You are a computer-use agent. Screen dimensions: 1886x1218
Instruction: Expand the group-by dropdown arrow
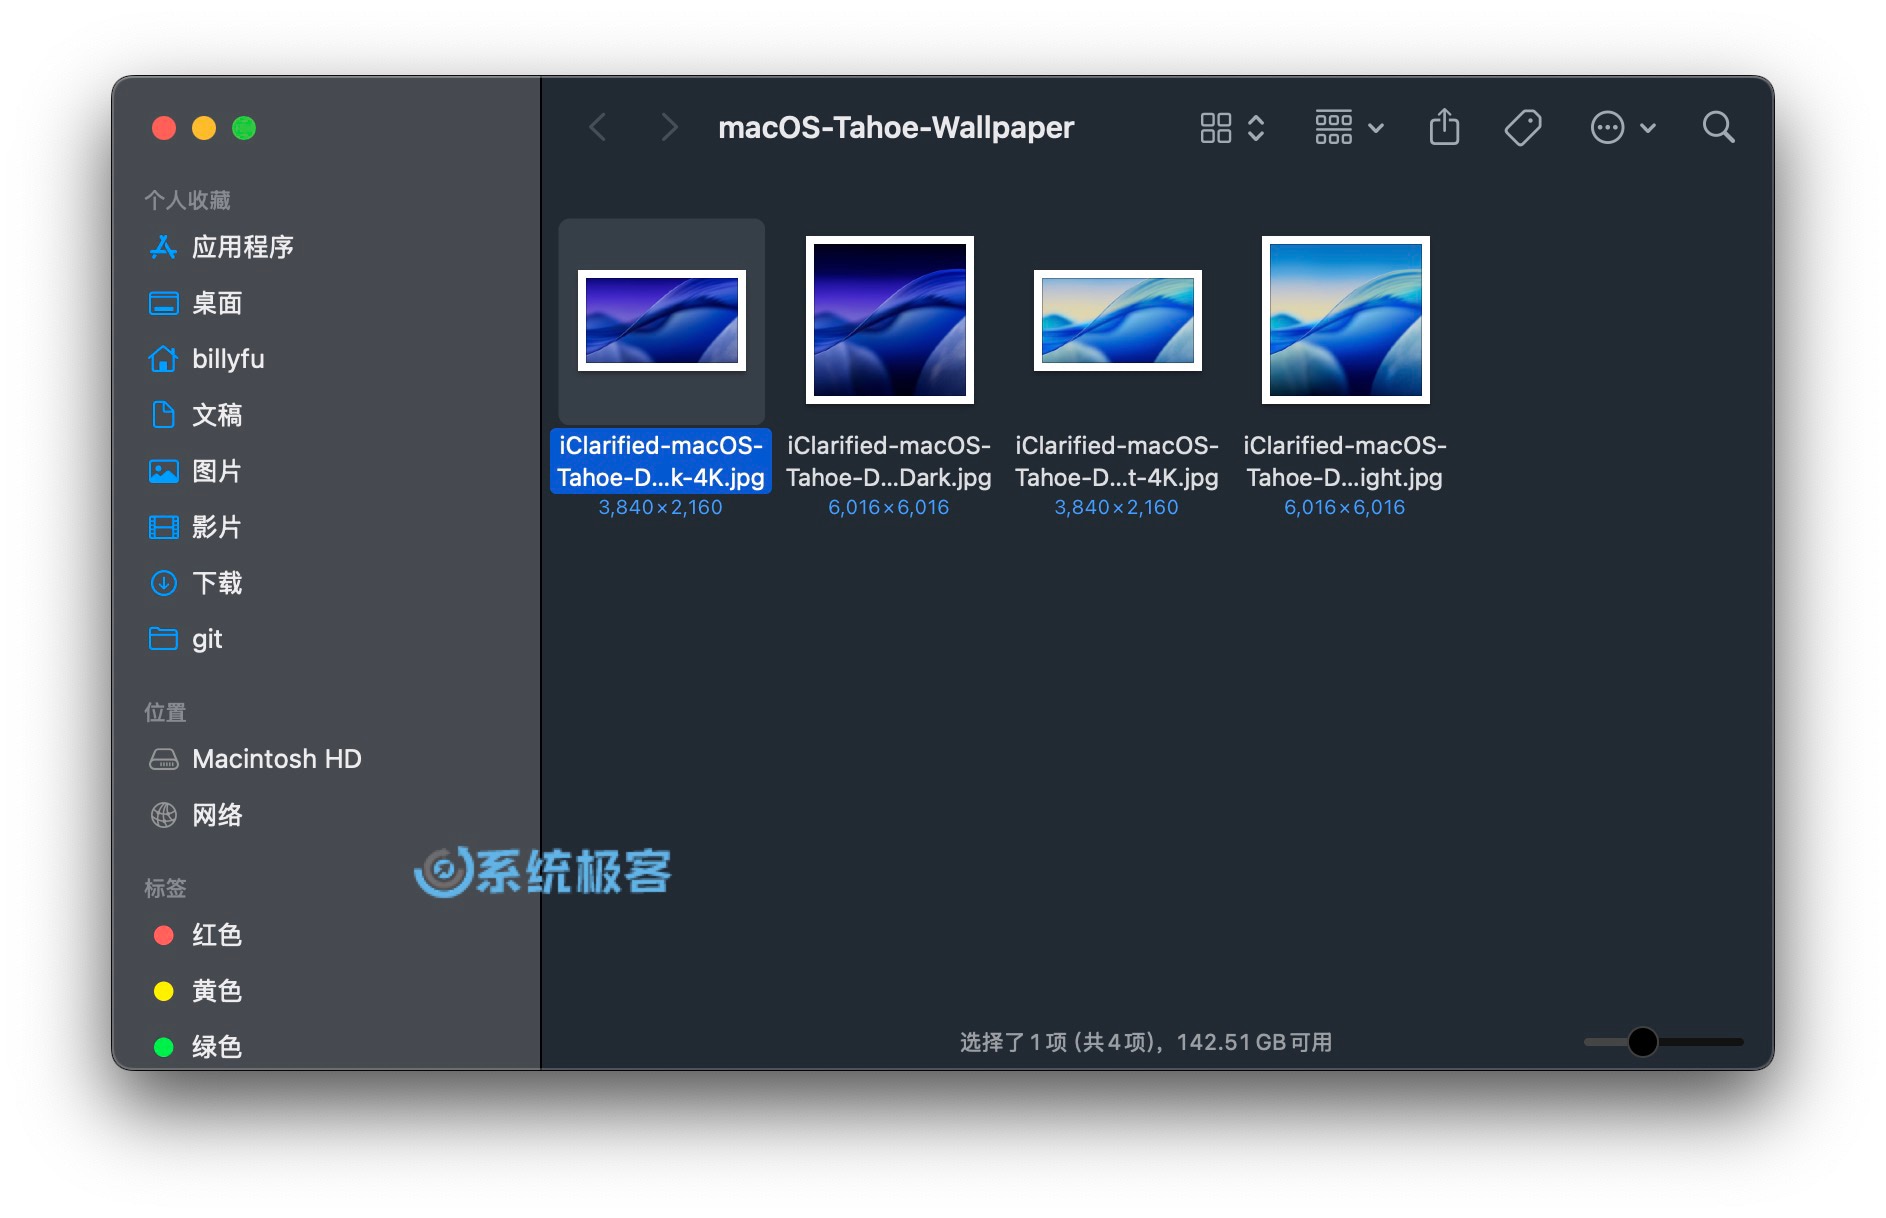[1376, 128]
